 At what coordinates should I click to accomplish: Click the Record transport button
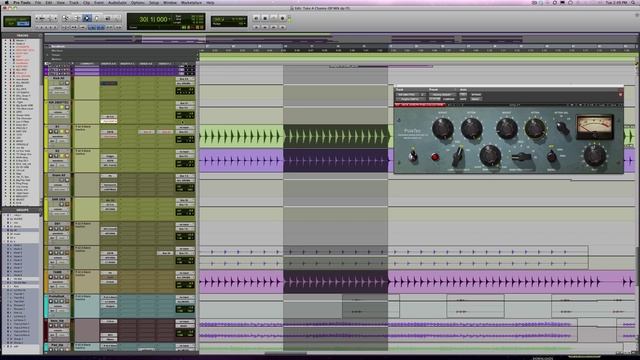(x=282, y=18)
